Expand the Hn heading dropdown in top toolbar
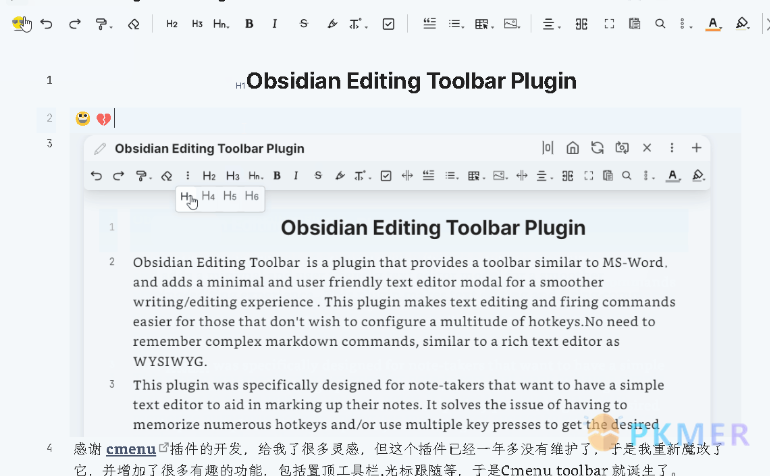The image size is (770, 476). pos(221,24)
